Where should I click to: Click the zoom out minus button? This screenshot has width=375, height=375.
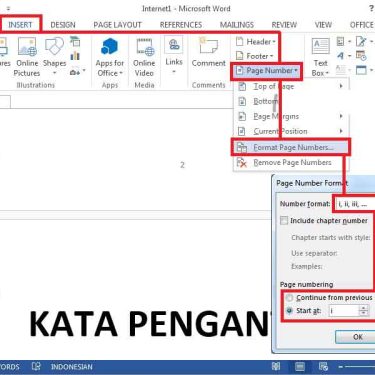pos(340,367)
